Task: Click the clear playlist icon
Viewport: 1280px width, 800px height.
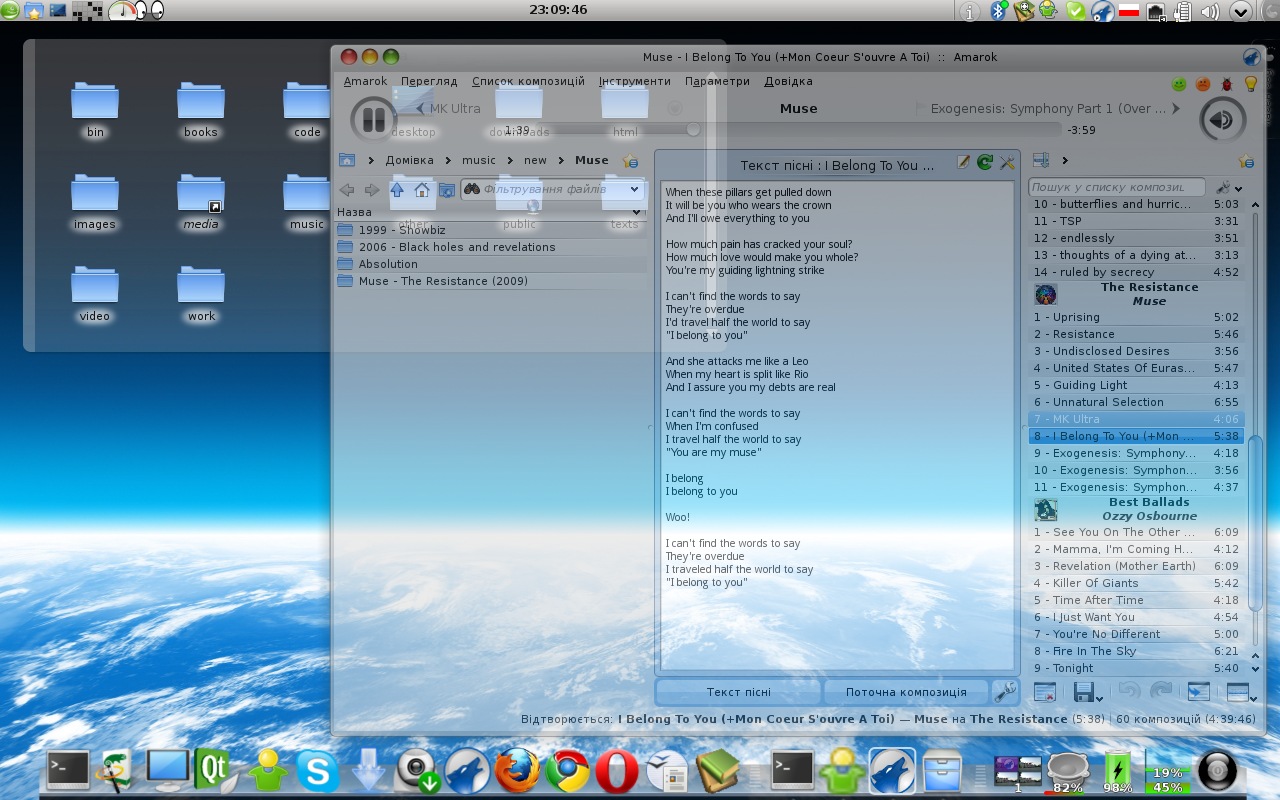Action: point(1044,691)
